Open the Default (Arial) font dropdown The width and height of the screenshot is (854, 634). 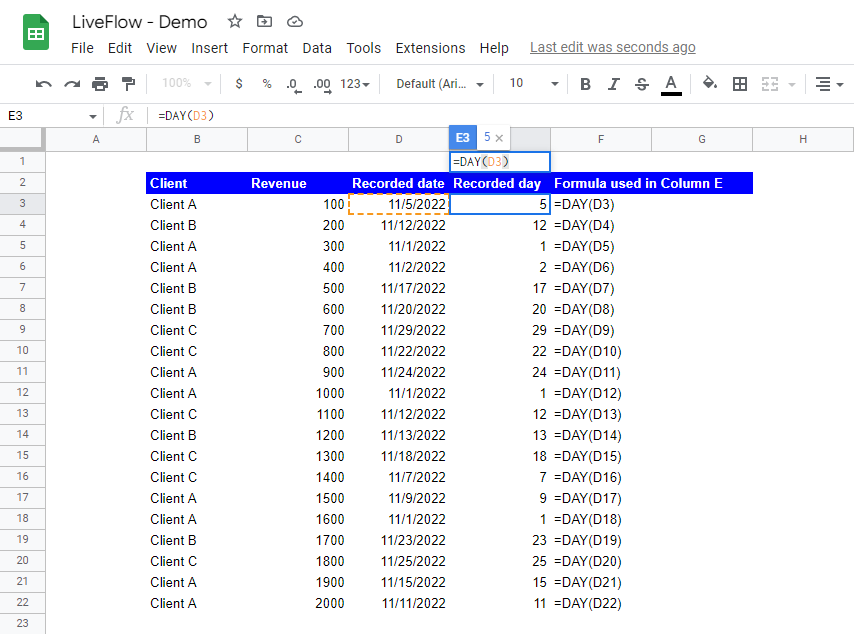(439, 84)
